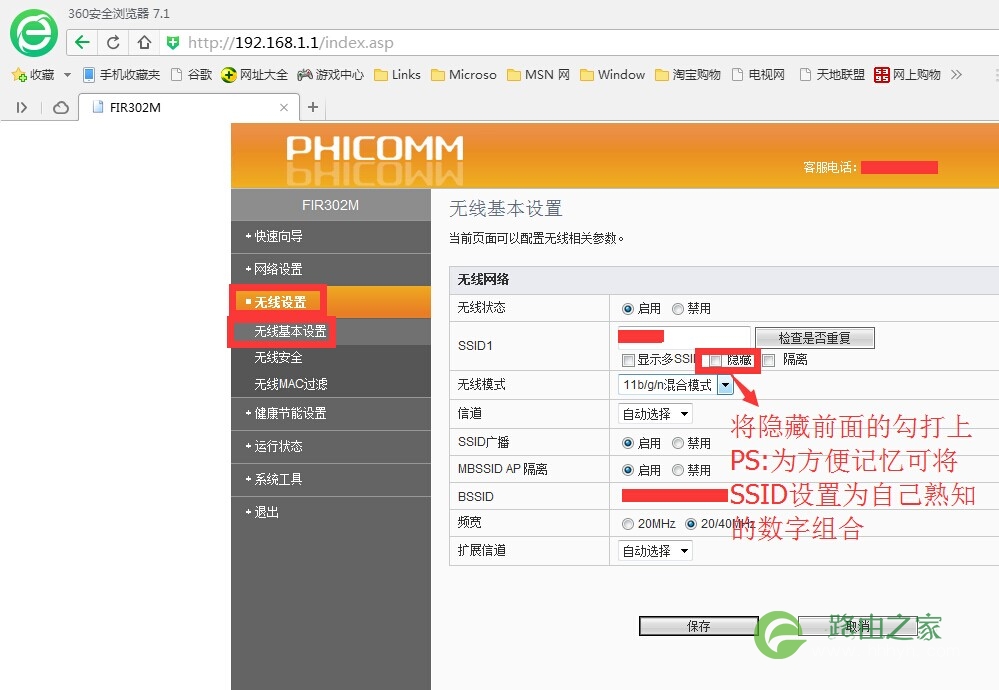Screen dimensions: 999x690
Task: Expand the 收藏 dropdown arrow
Action: 68,75
